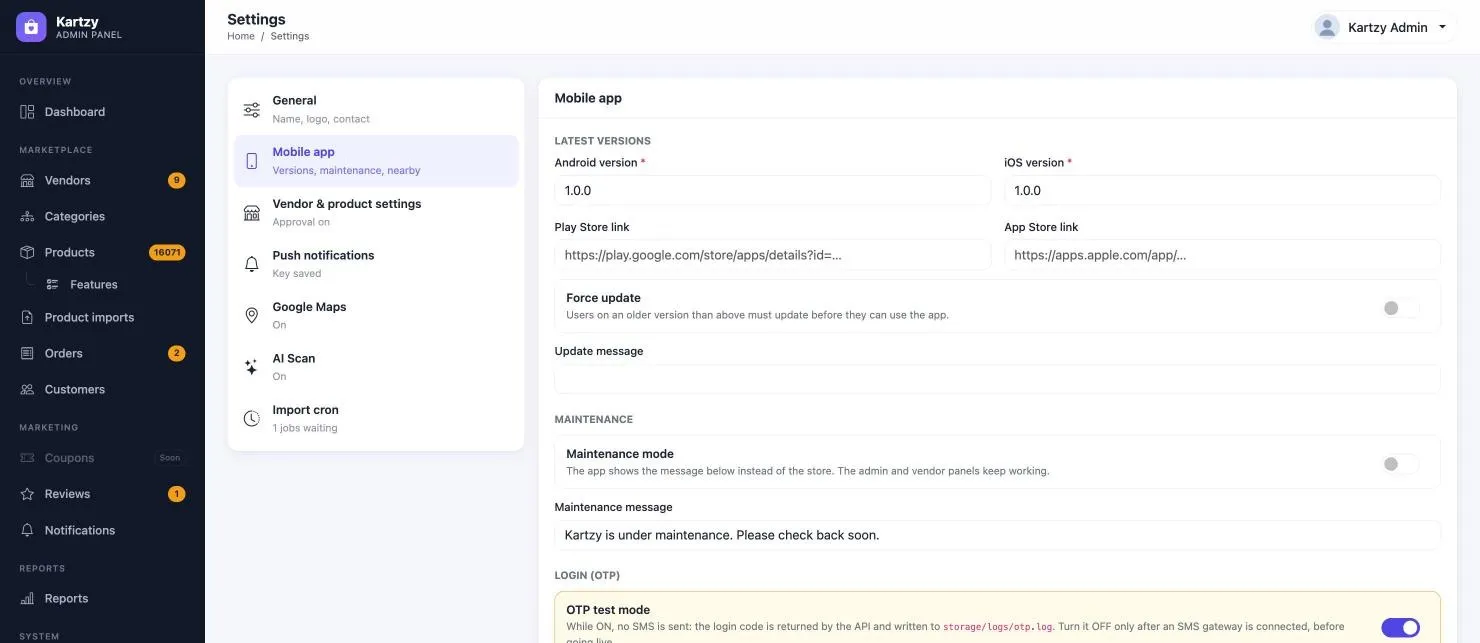Click the iOS version field
Image resolution: width=1480 pixels, height=643 pixels.
1222,190
